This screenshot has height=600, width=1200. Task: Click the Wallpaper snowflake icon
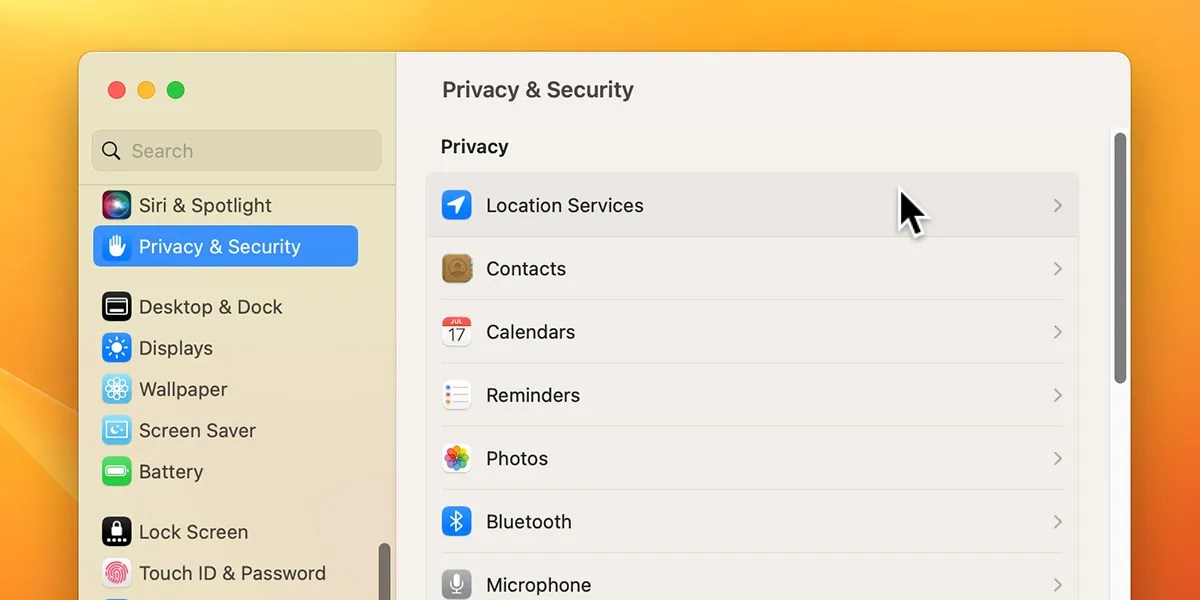pos(116,389)
